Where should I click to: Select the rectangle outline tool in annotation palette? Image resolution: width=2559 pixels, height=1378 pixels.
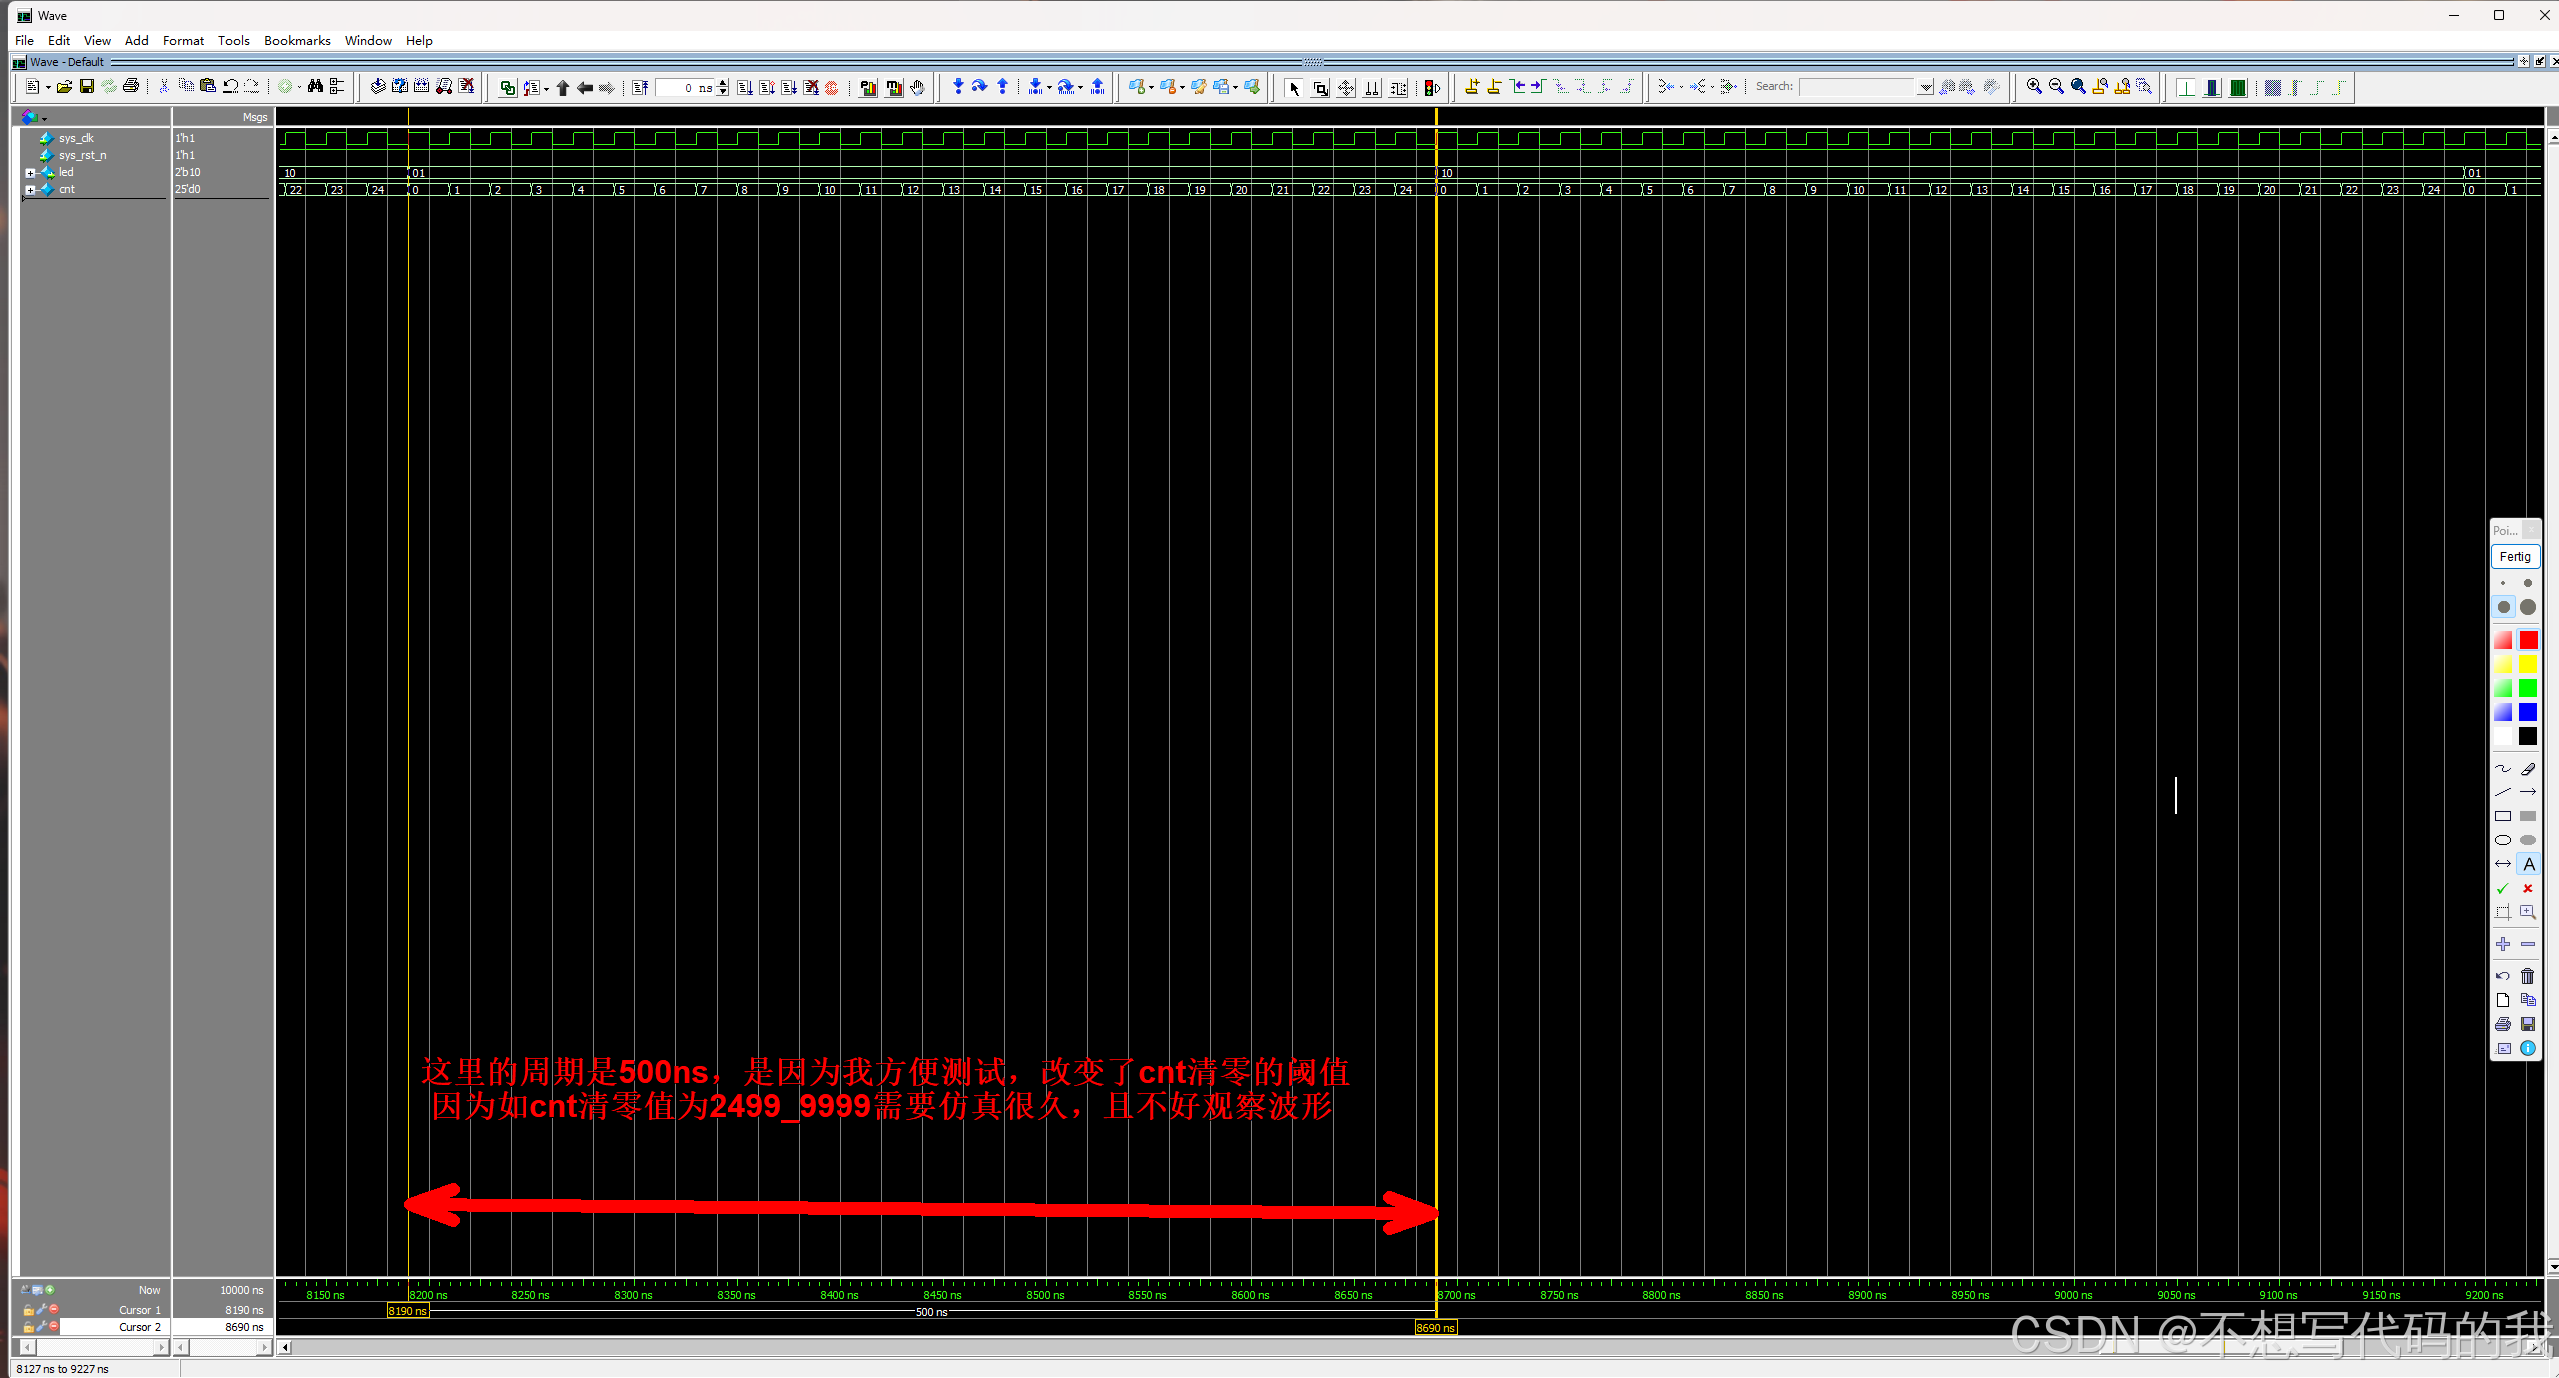(2503, 816)
